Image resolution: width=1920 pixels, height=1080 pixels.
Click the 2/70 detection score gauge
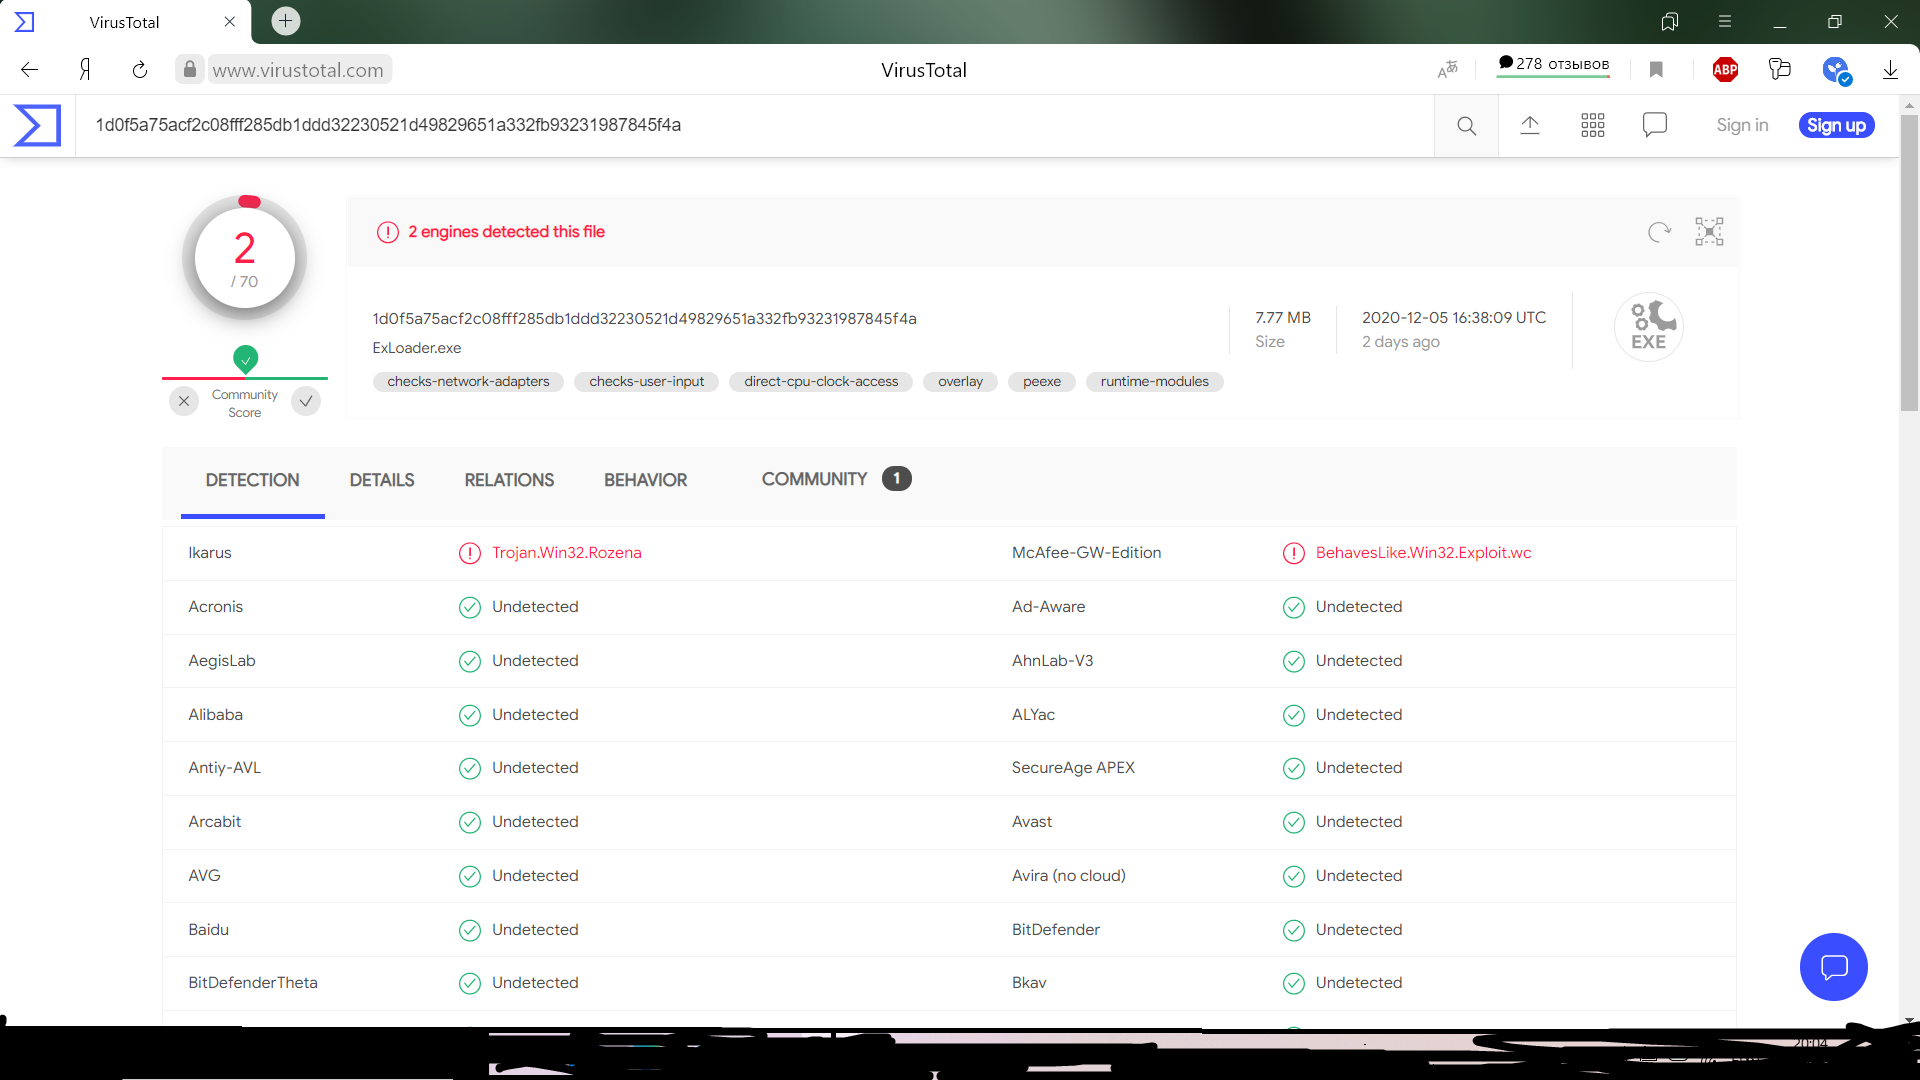point(245,258)
